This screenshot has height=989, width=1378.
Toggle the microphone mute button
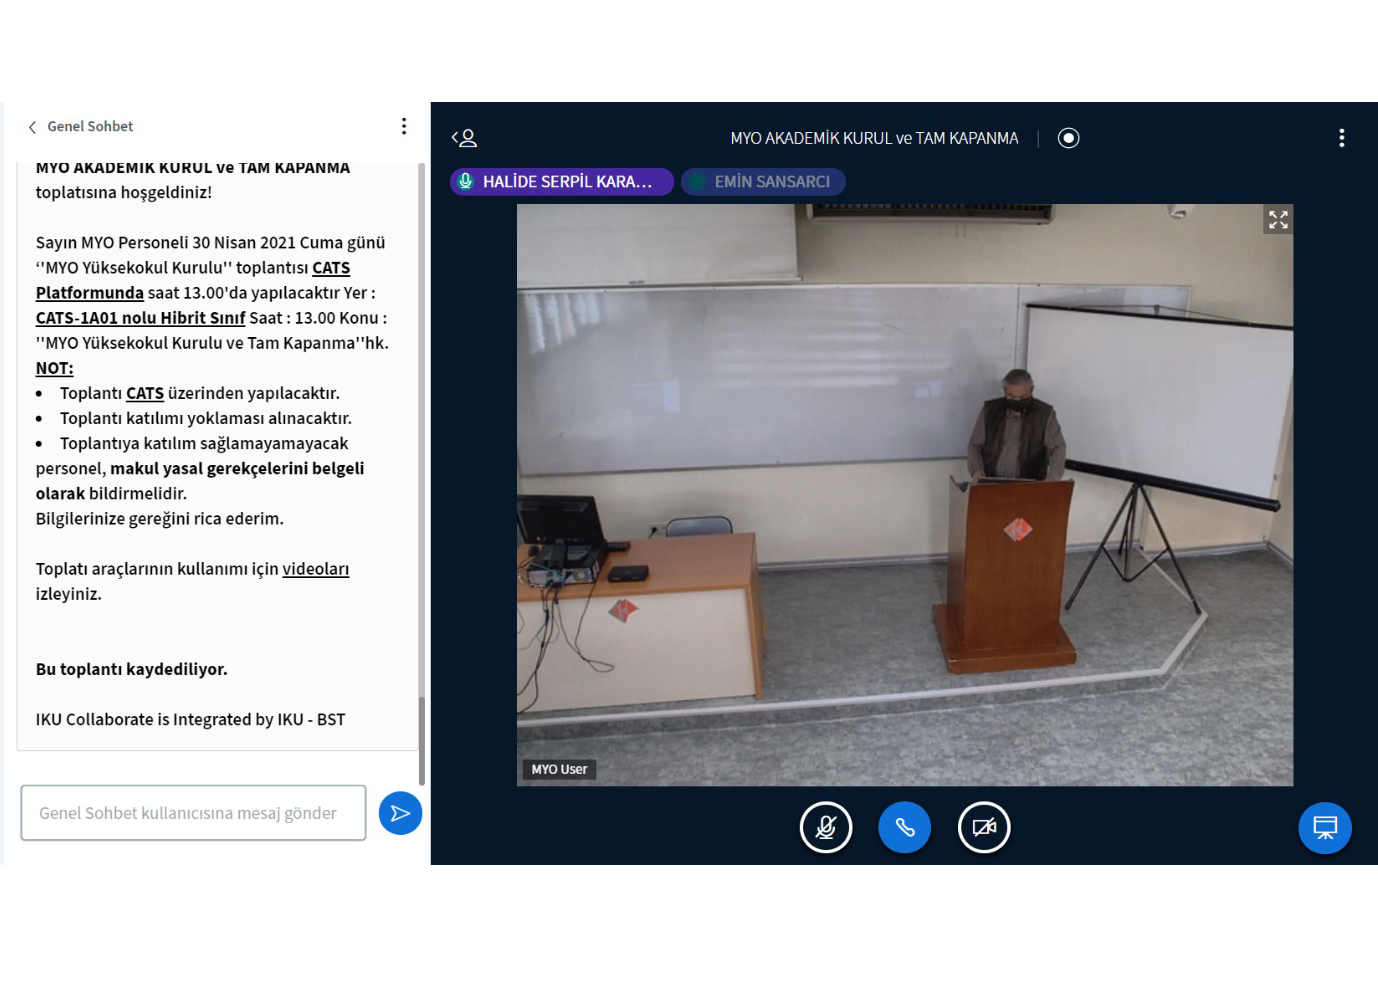(826, 827)
